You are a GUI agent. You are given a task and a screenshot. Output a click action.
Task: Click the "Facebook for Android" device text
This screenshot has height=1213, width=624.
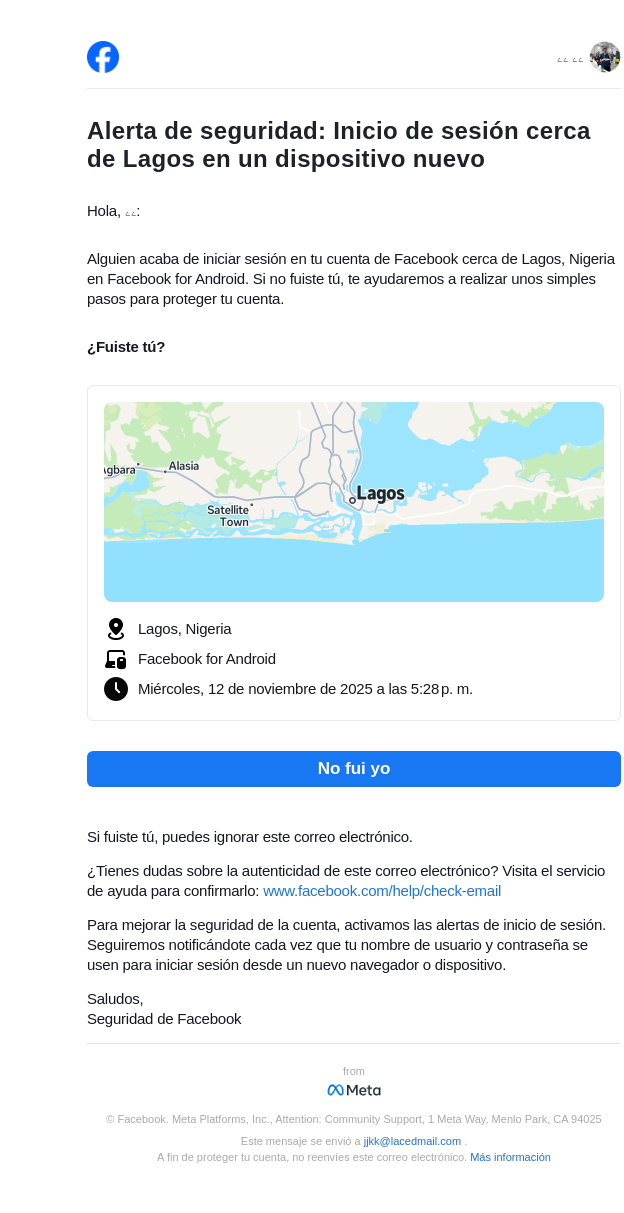coord(207,659)
